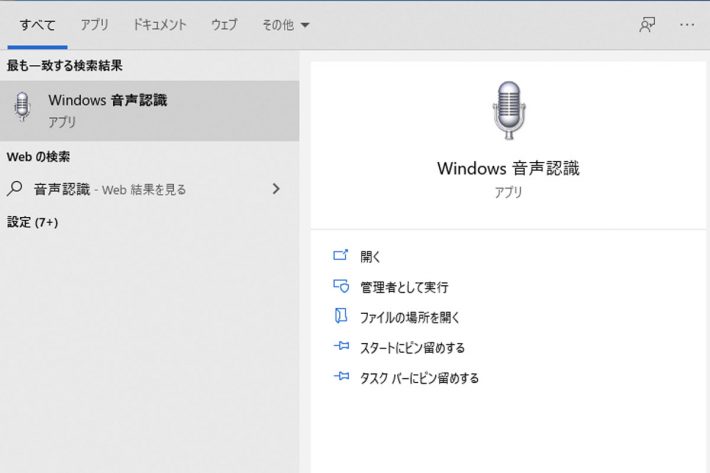Image resolution: width=710 pixels, height=473 pixels.
Task: Choose ファイルの場所を開く
Action: [410, 317]
